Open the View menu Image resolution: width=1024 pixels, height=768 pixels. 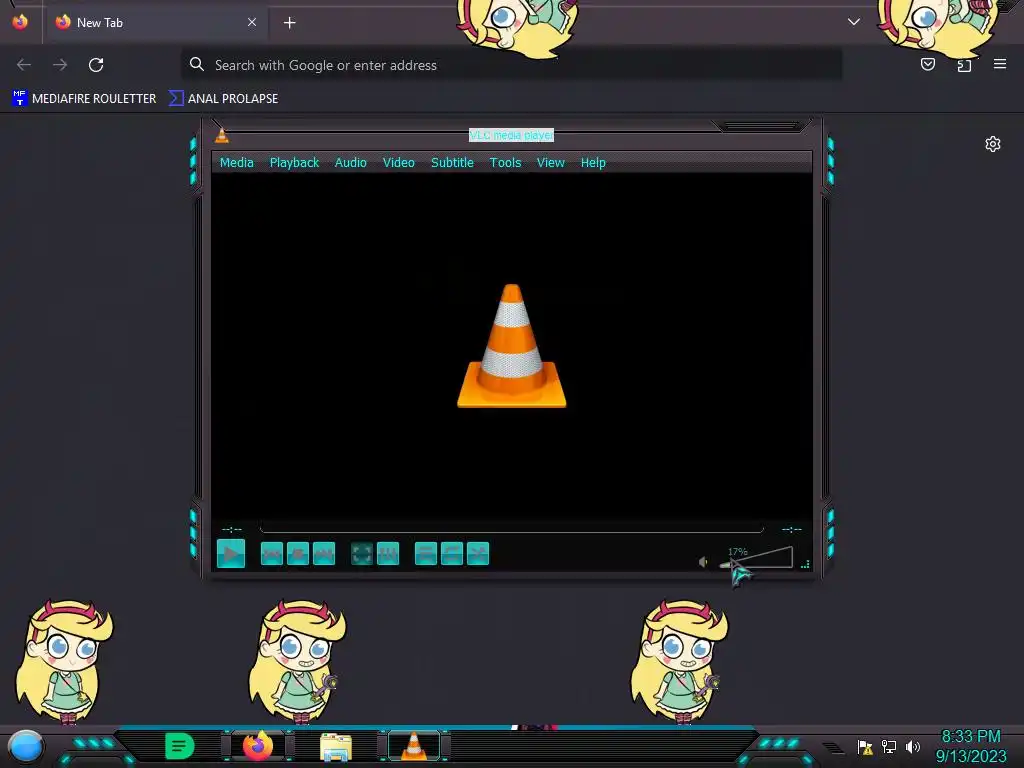pyautogui.click(x=551, y=163)
